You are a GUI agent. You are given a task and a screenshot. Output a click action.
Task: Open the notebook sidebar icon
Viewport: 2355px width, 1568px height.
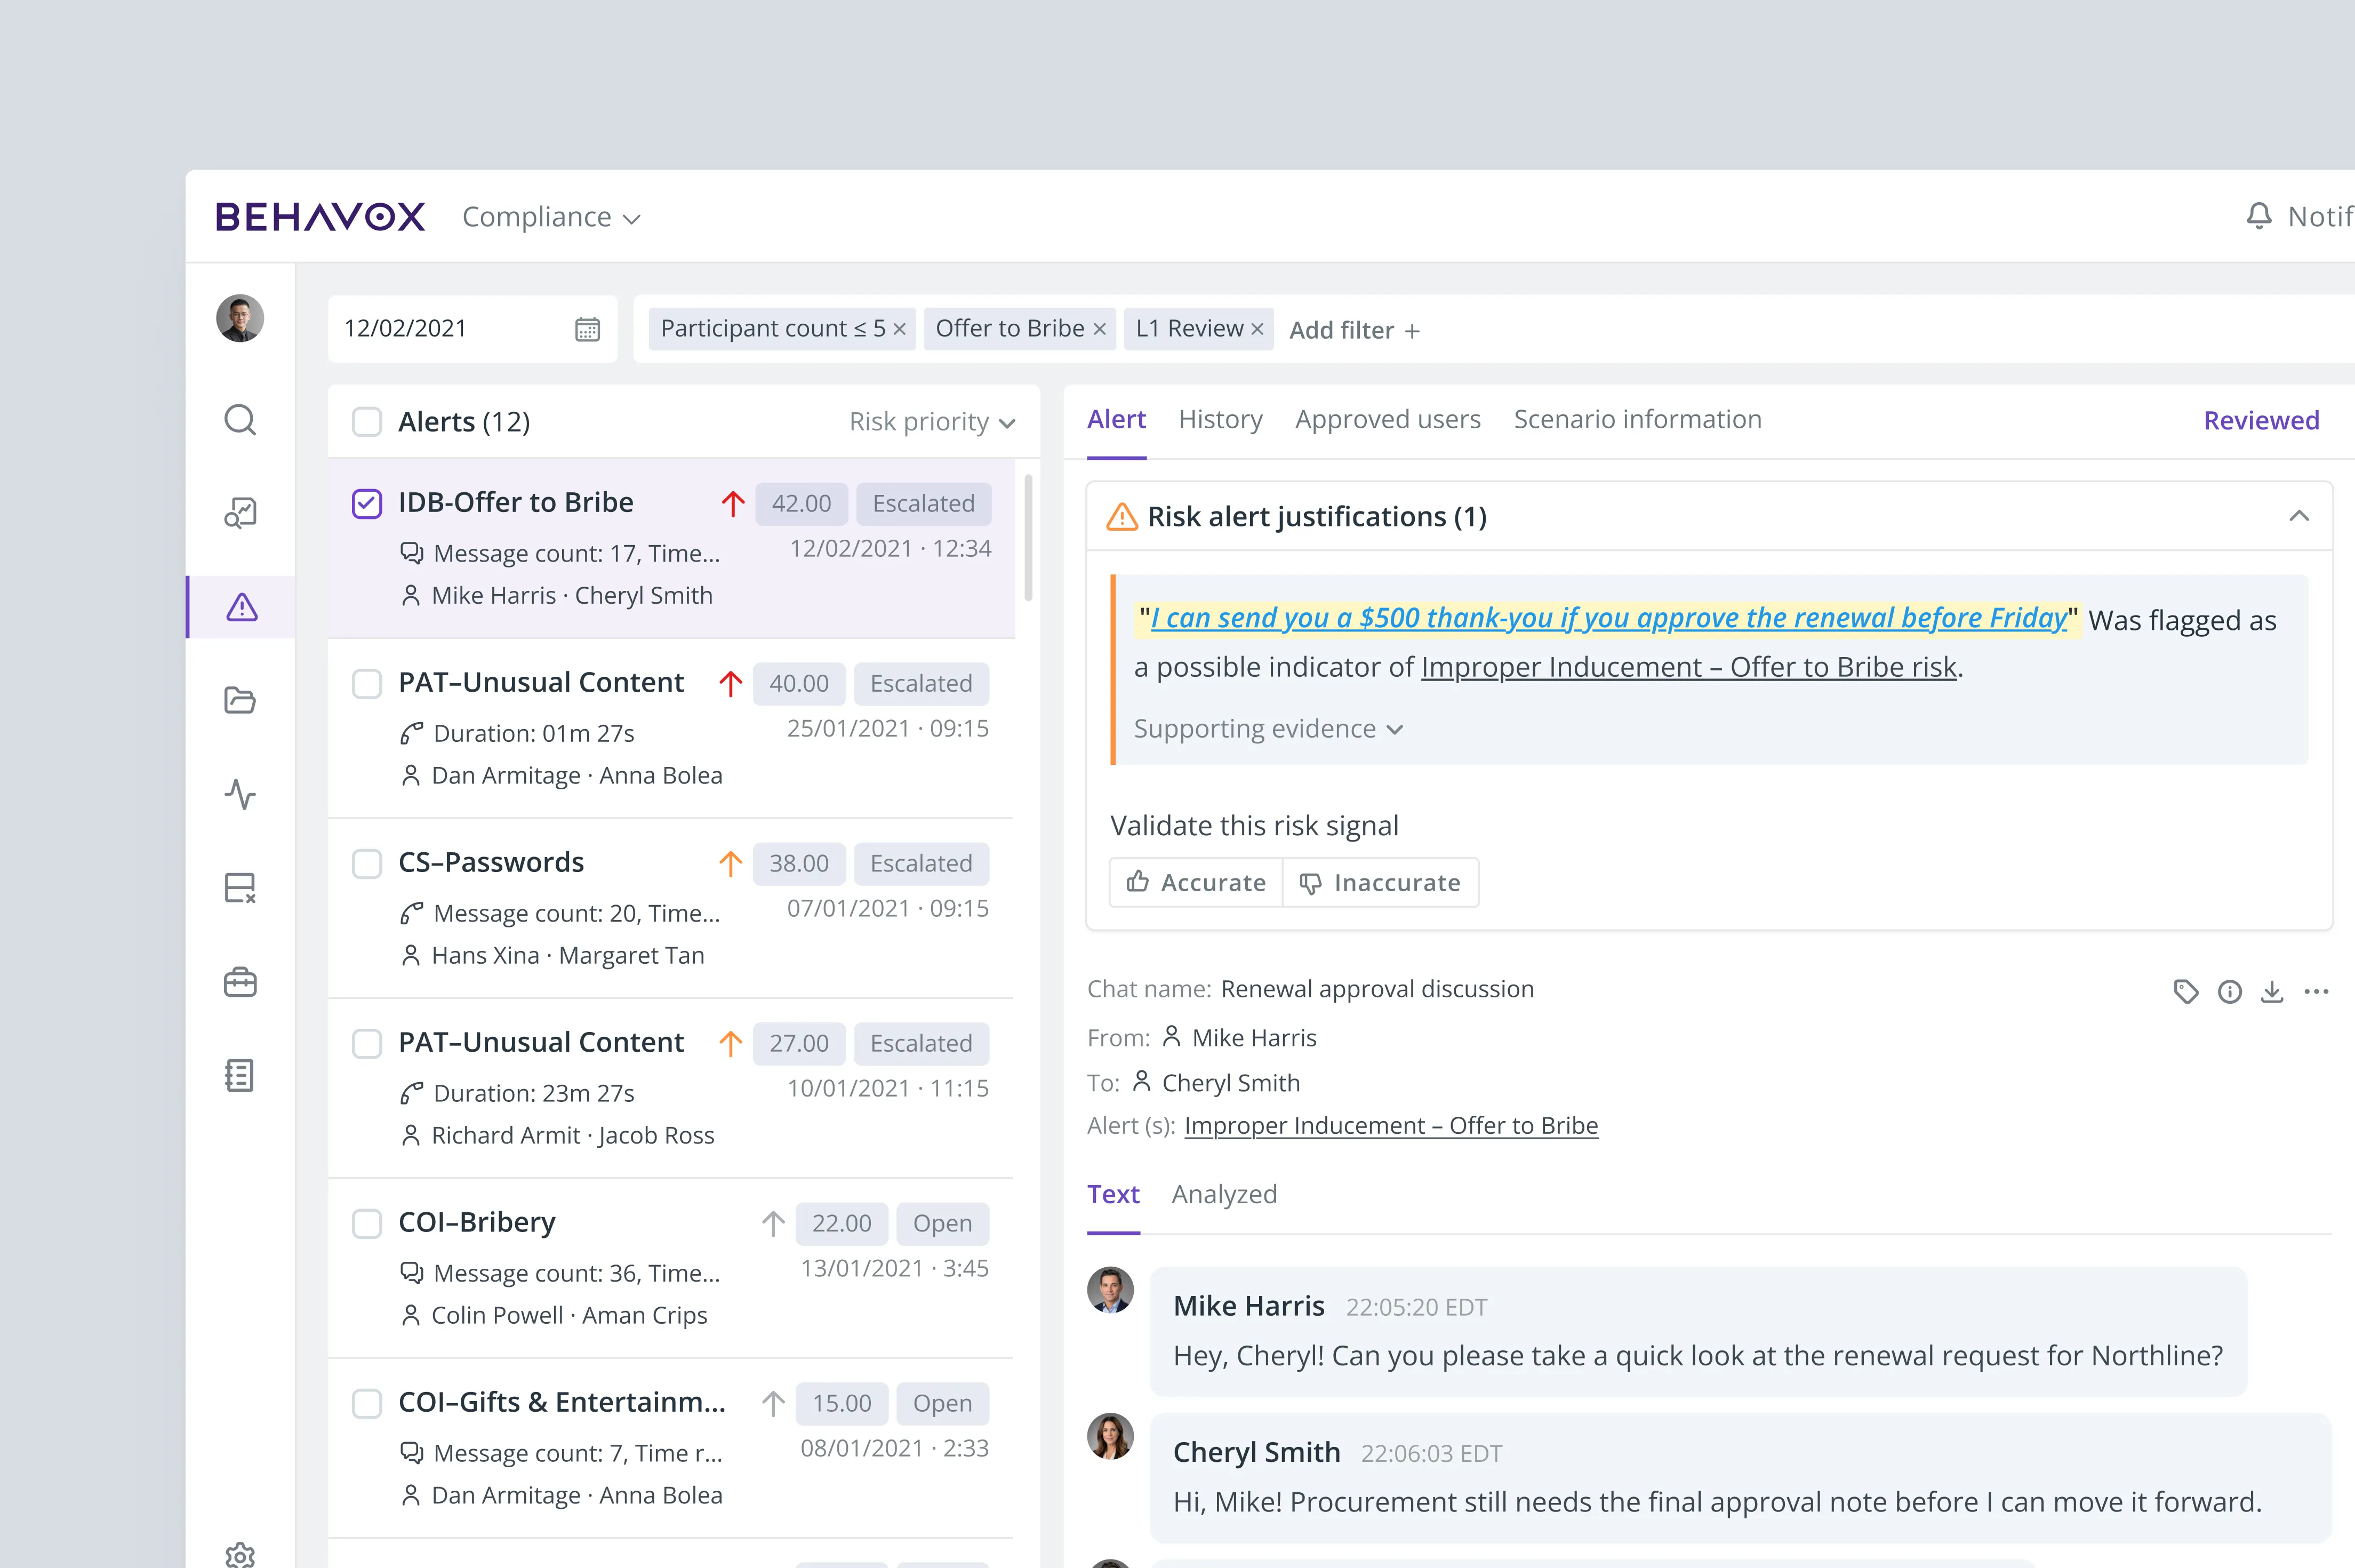(x=240, y=1075)
